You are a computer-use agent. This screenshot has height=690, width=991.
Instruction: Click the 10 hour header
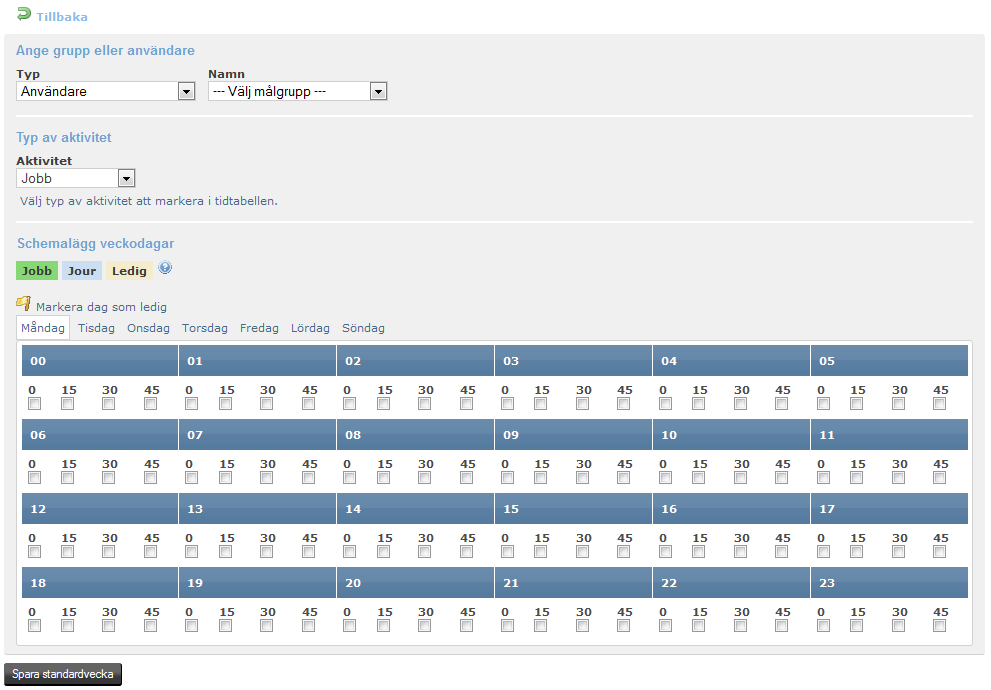(731, 435)
